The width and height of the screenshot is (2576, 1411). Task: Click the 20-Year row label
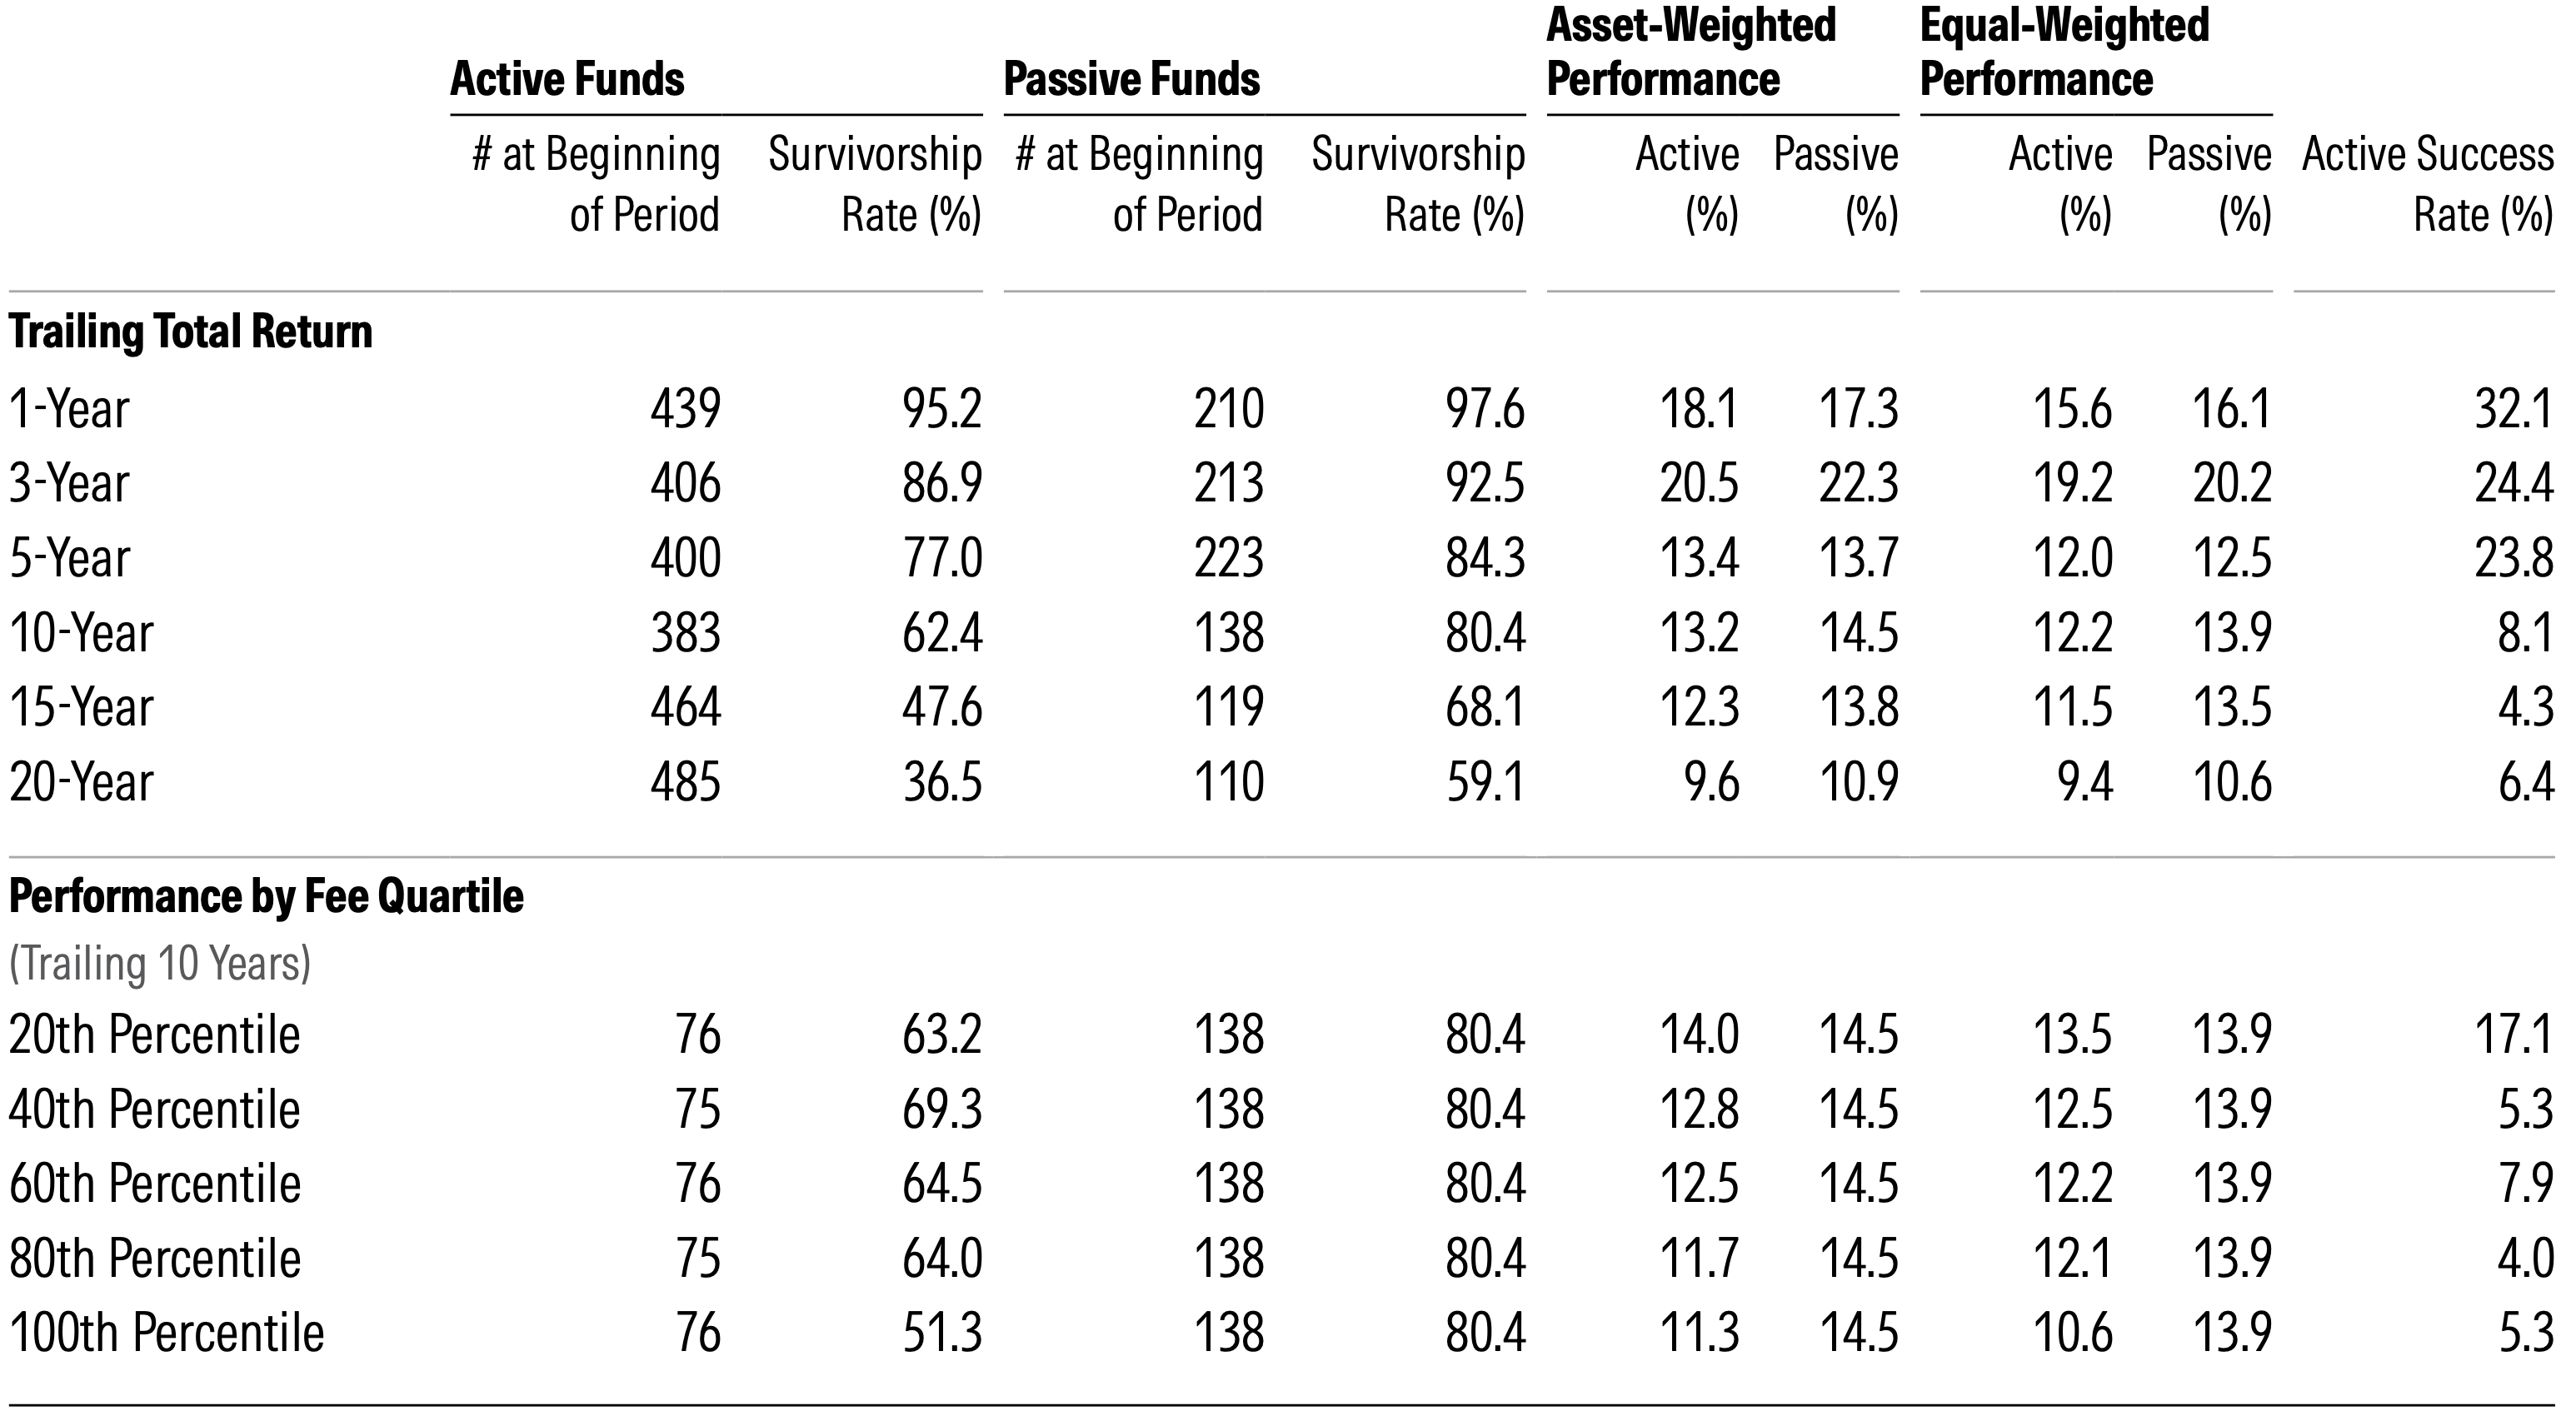tap(81, 782)
